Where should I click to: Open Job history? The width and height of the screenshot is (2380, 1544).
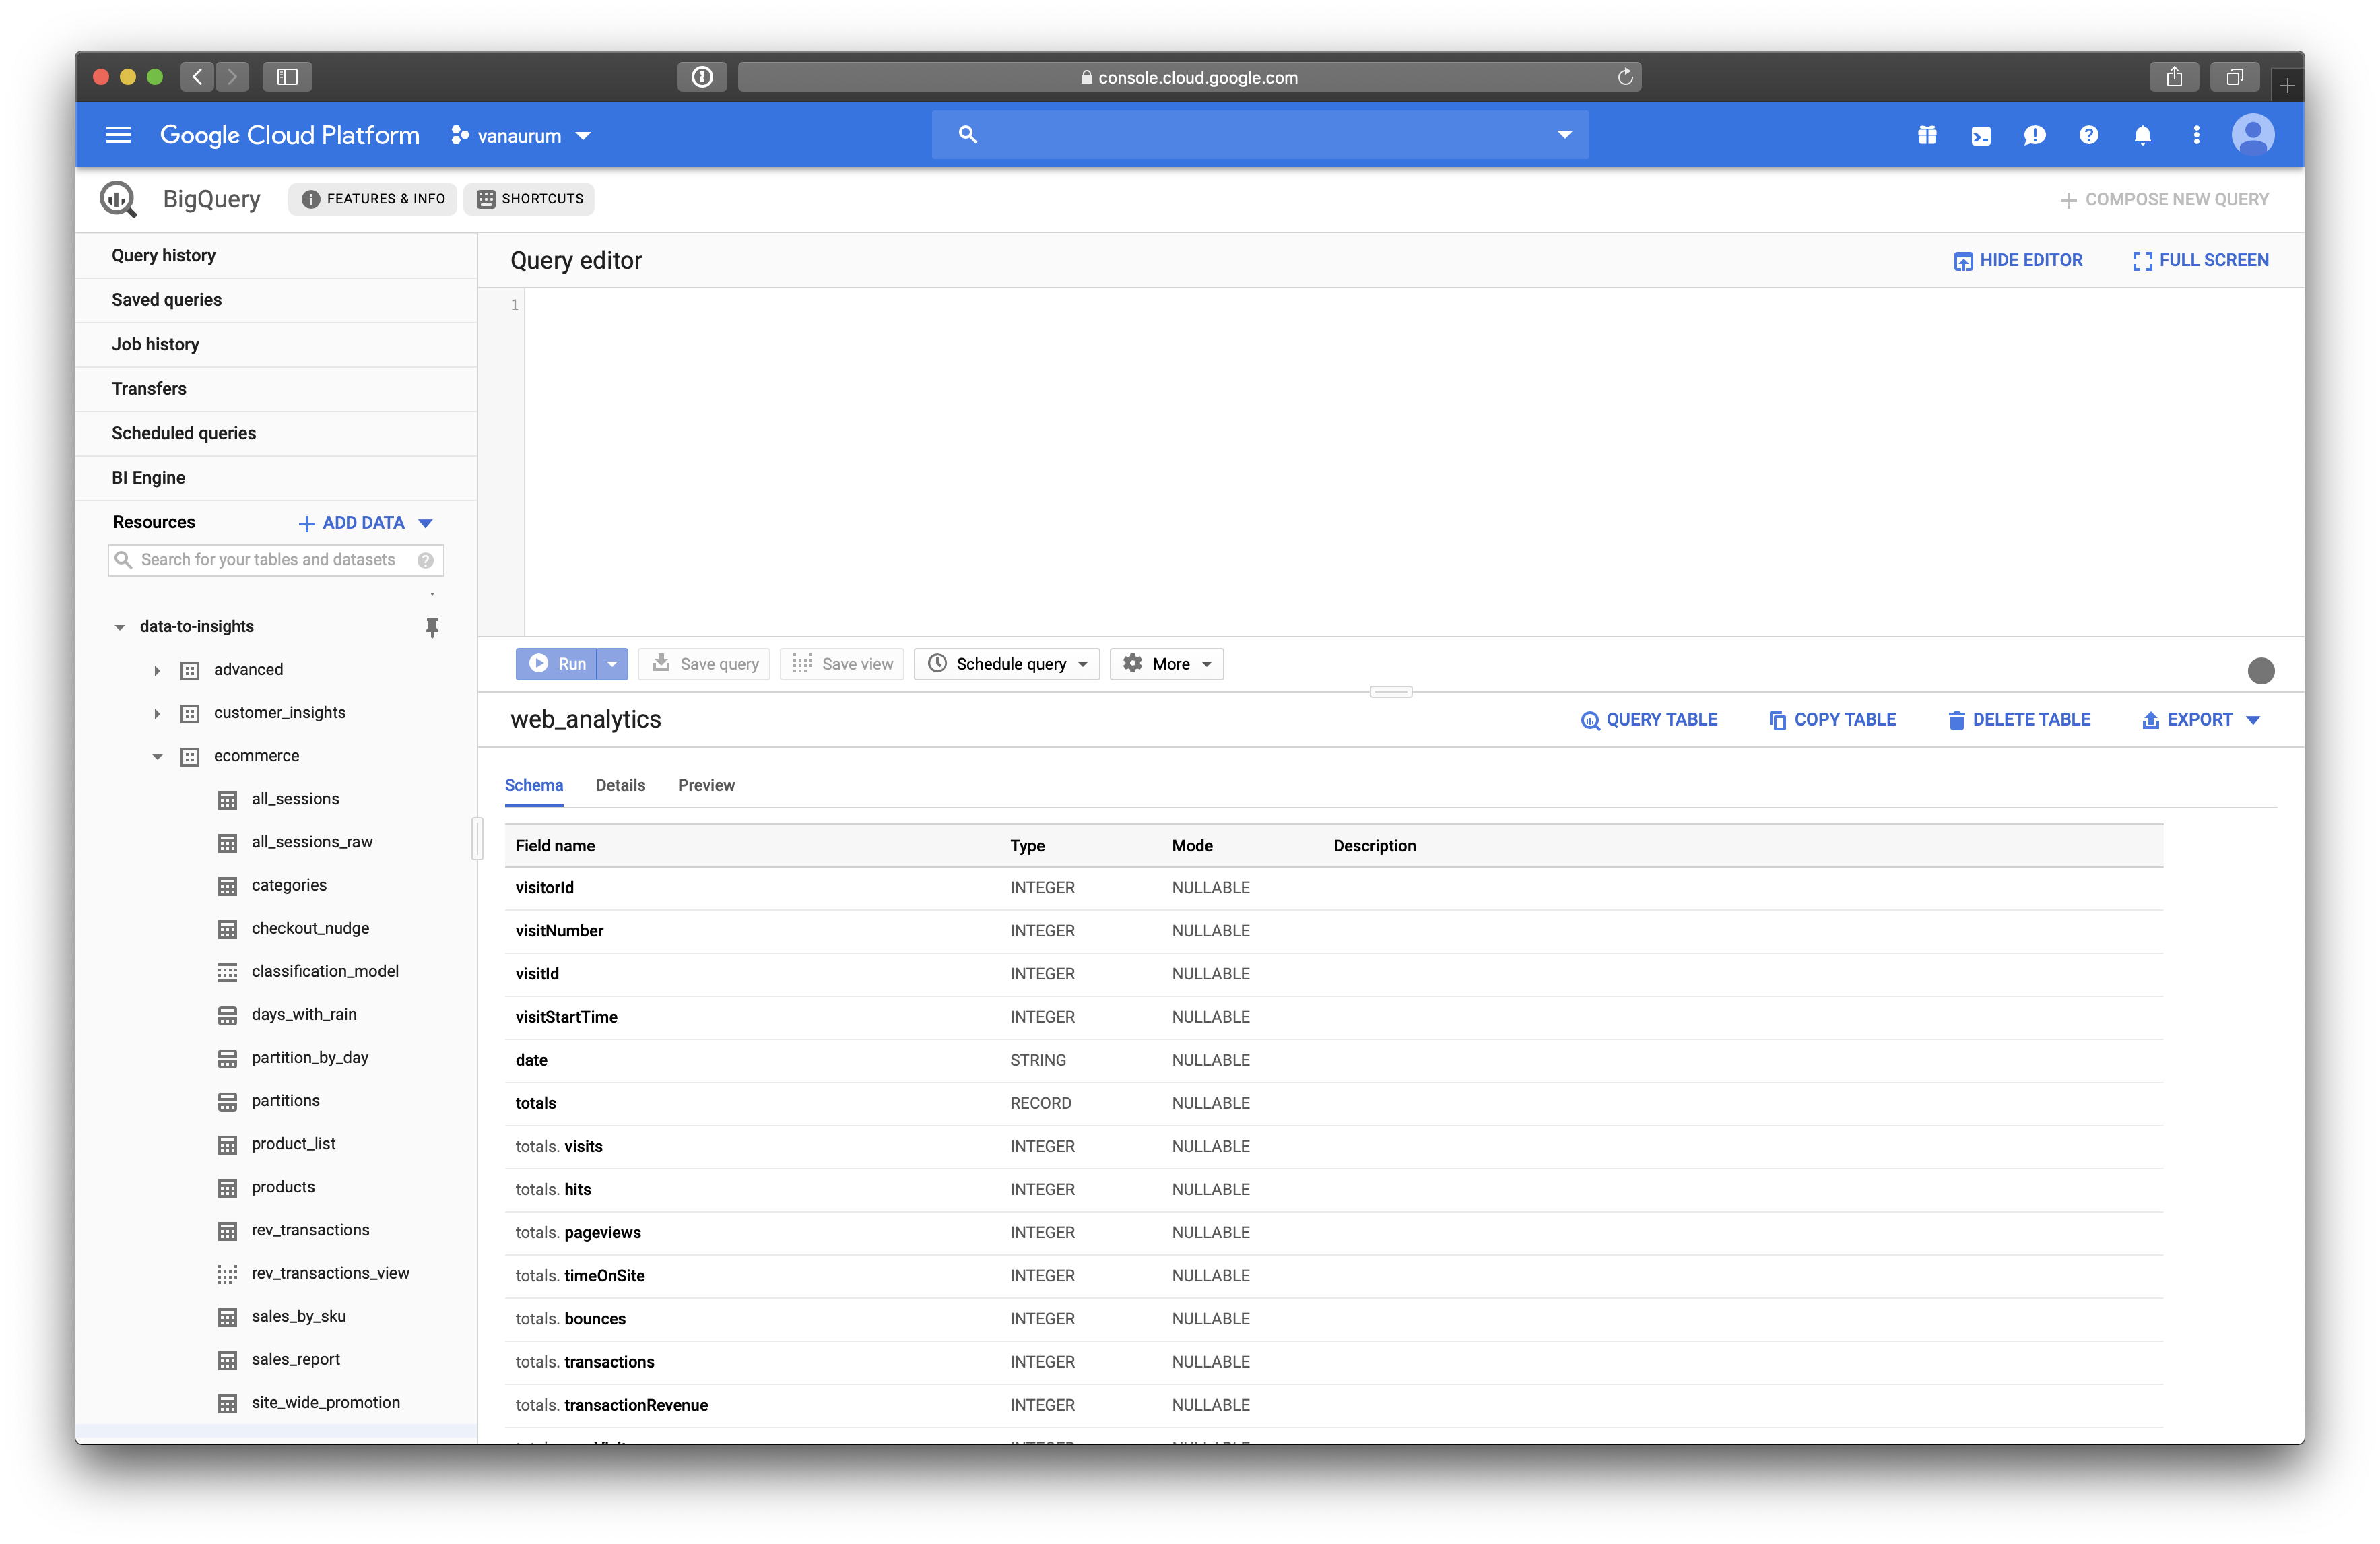[276, 344]
